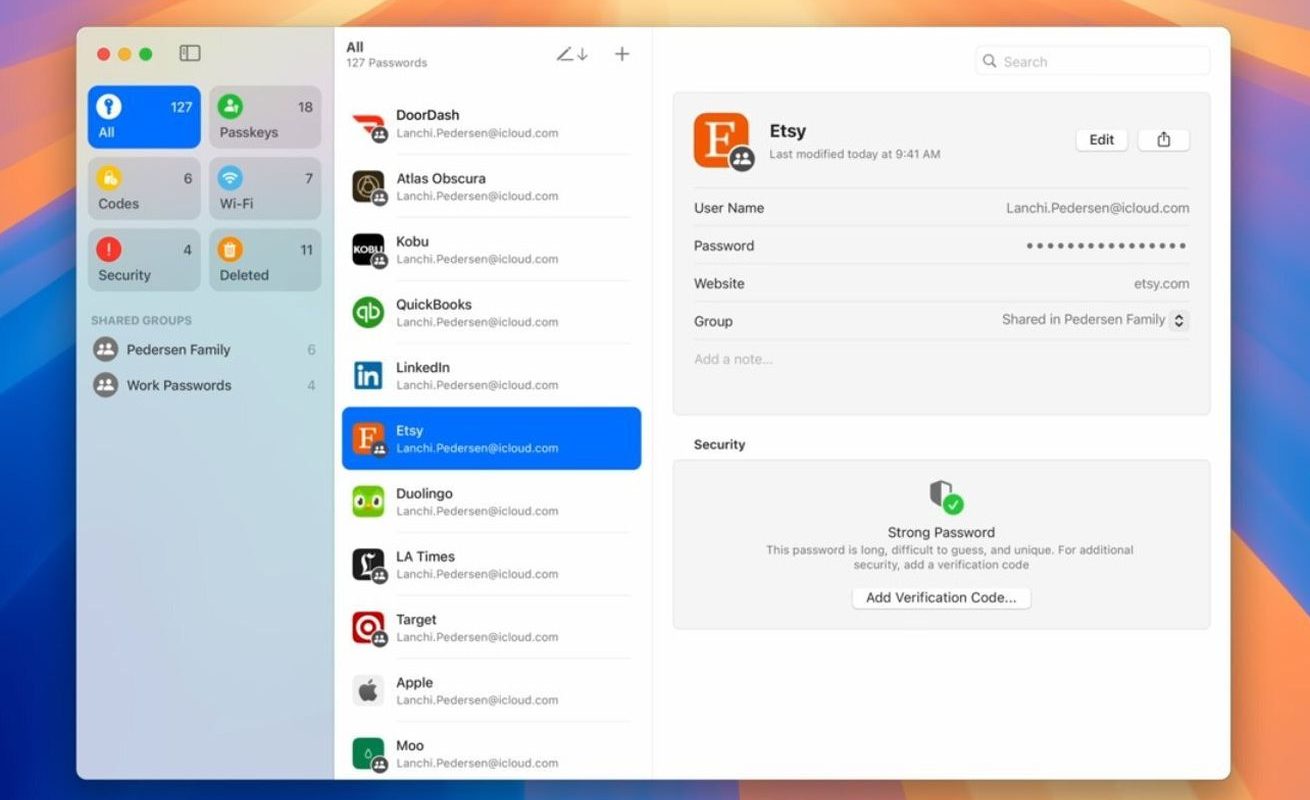
Task: Click the All tile key icon
Action: 109,106
